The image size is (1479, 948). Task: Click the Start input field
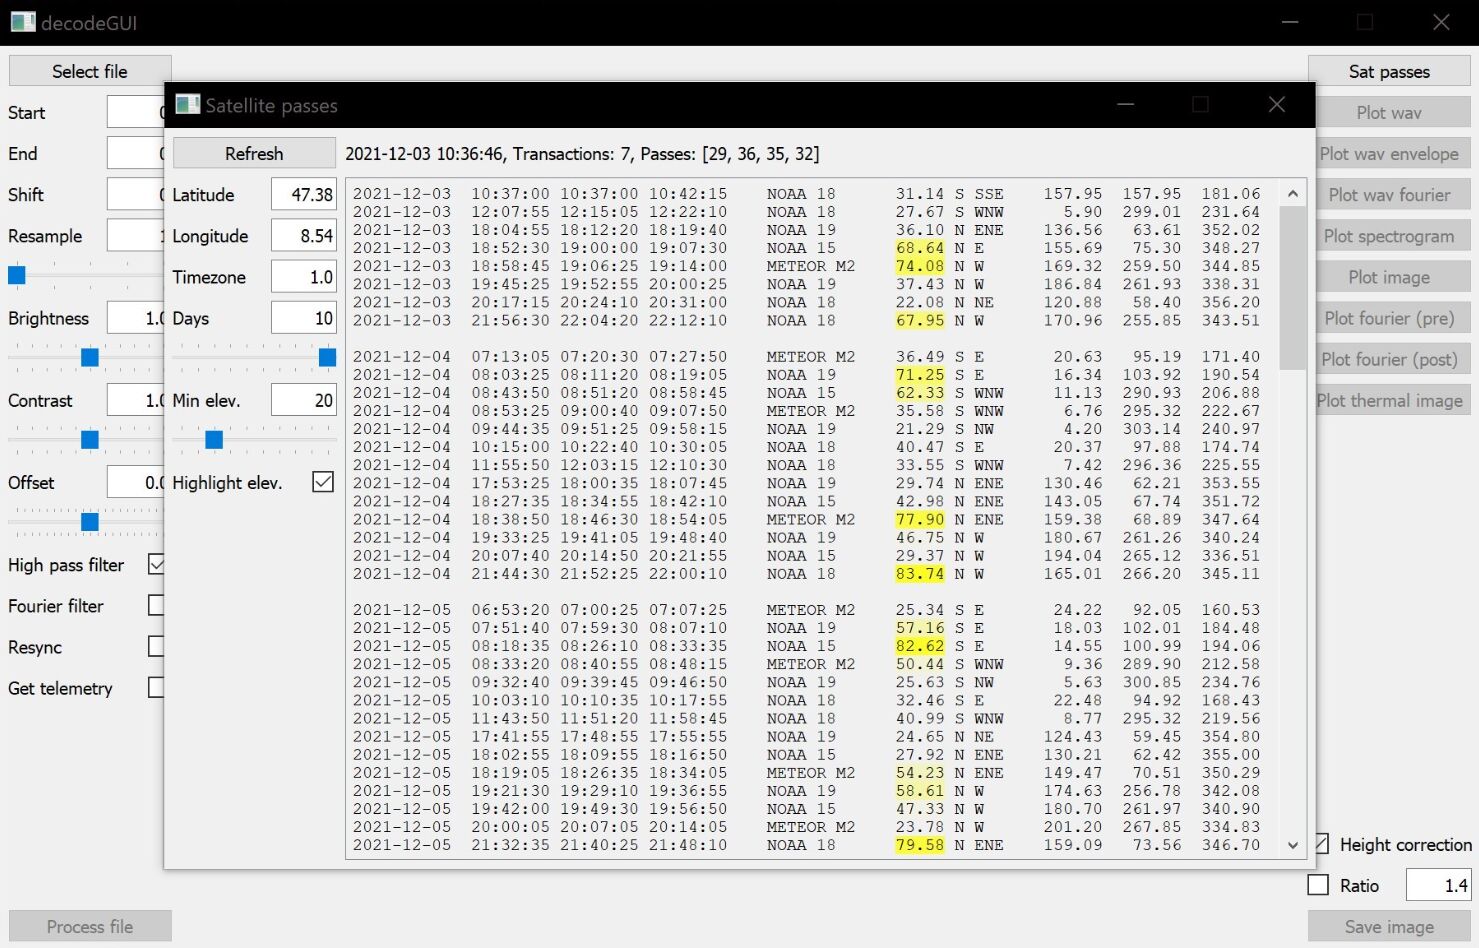pos(135,112)
